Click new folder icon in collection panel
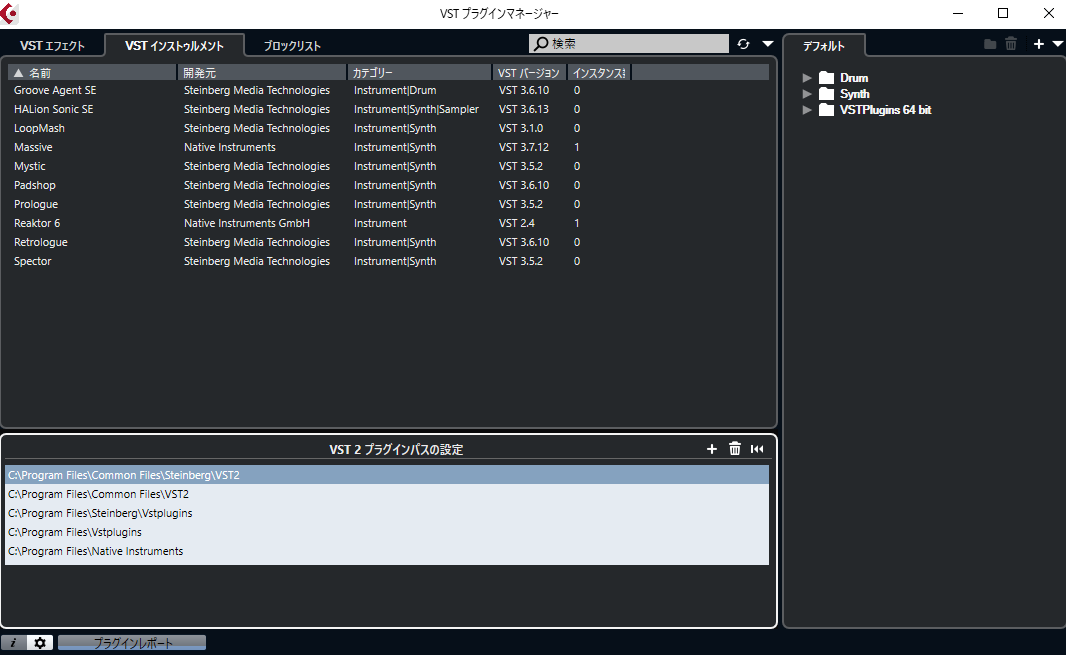 point(990,44)
